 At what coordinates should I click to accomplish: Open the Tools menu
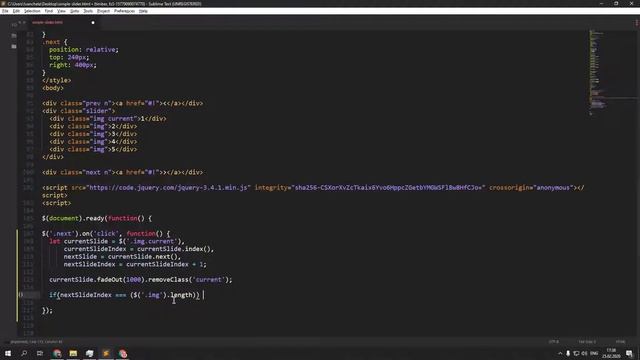pyautogui.click(x=88, y=11)
